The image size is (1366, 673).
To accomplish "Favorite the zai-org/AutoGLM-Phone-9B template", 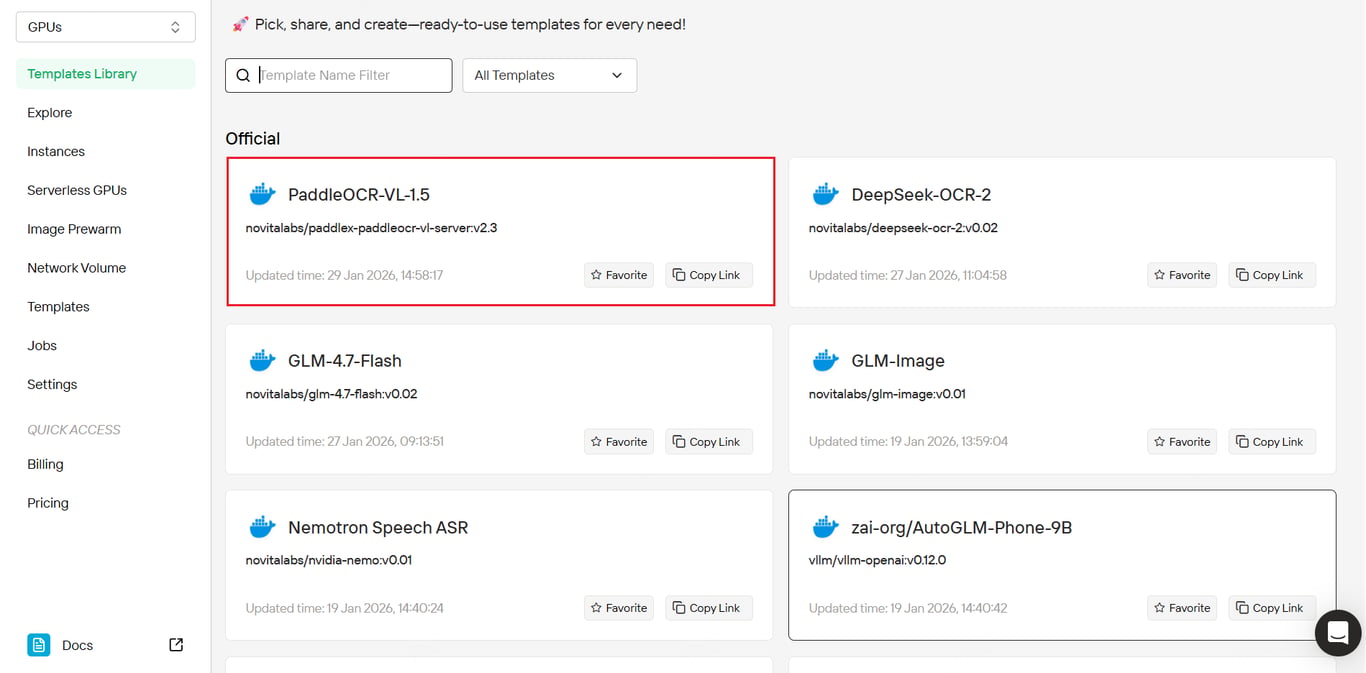I will click(1183, 608).
